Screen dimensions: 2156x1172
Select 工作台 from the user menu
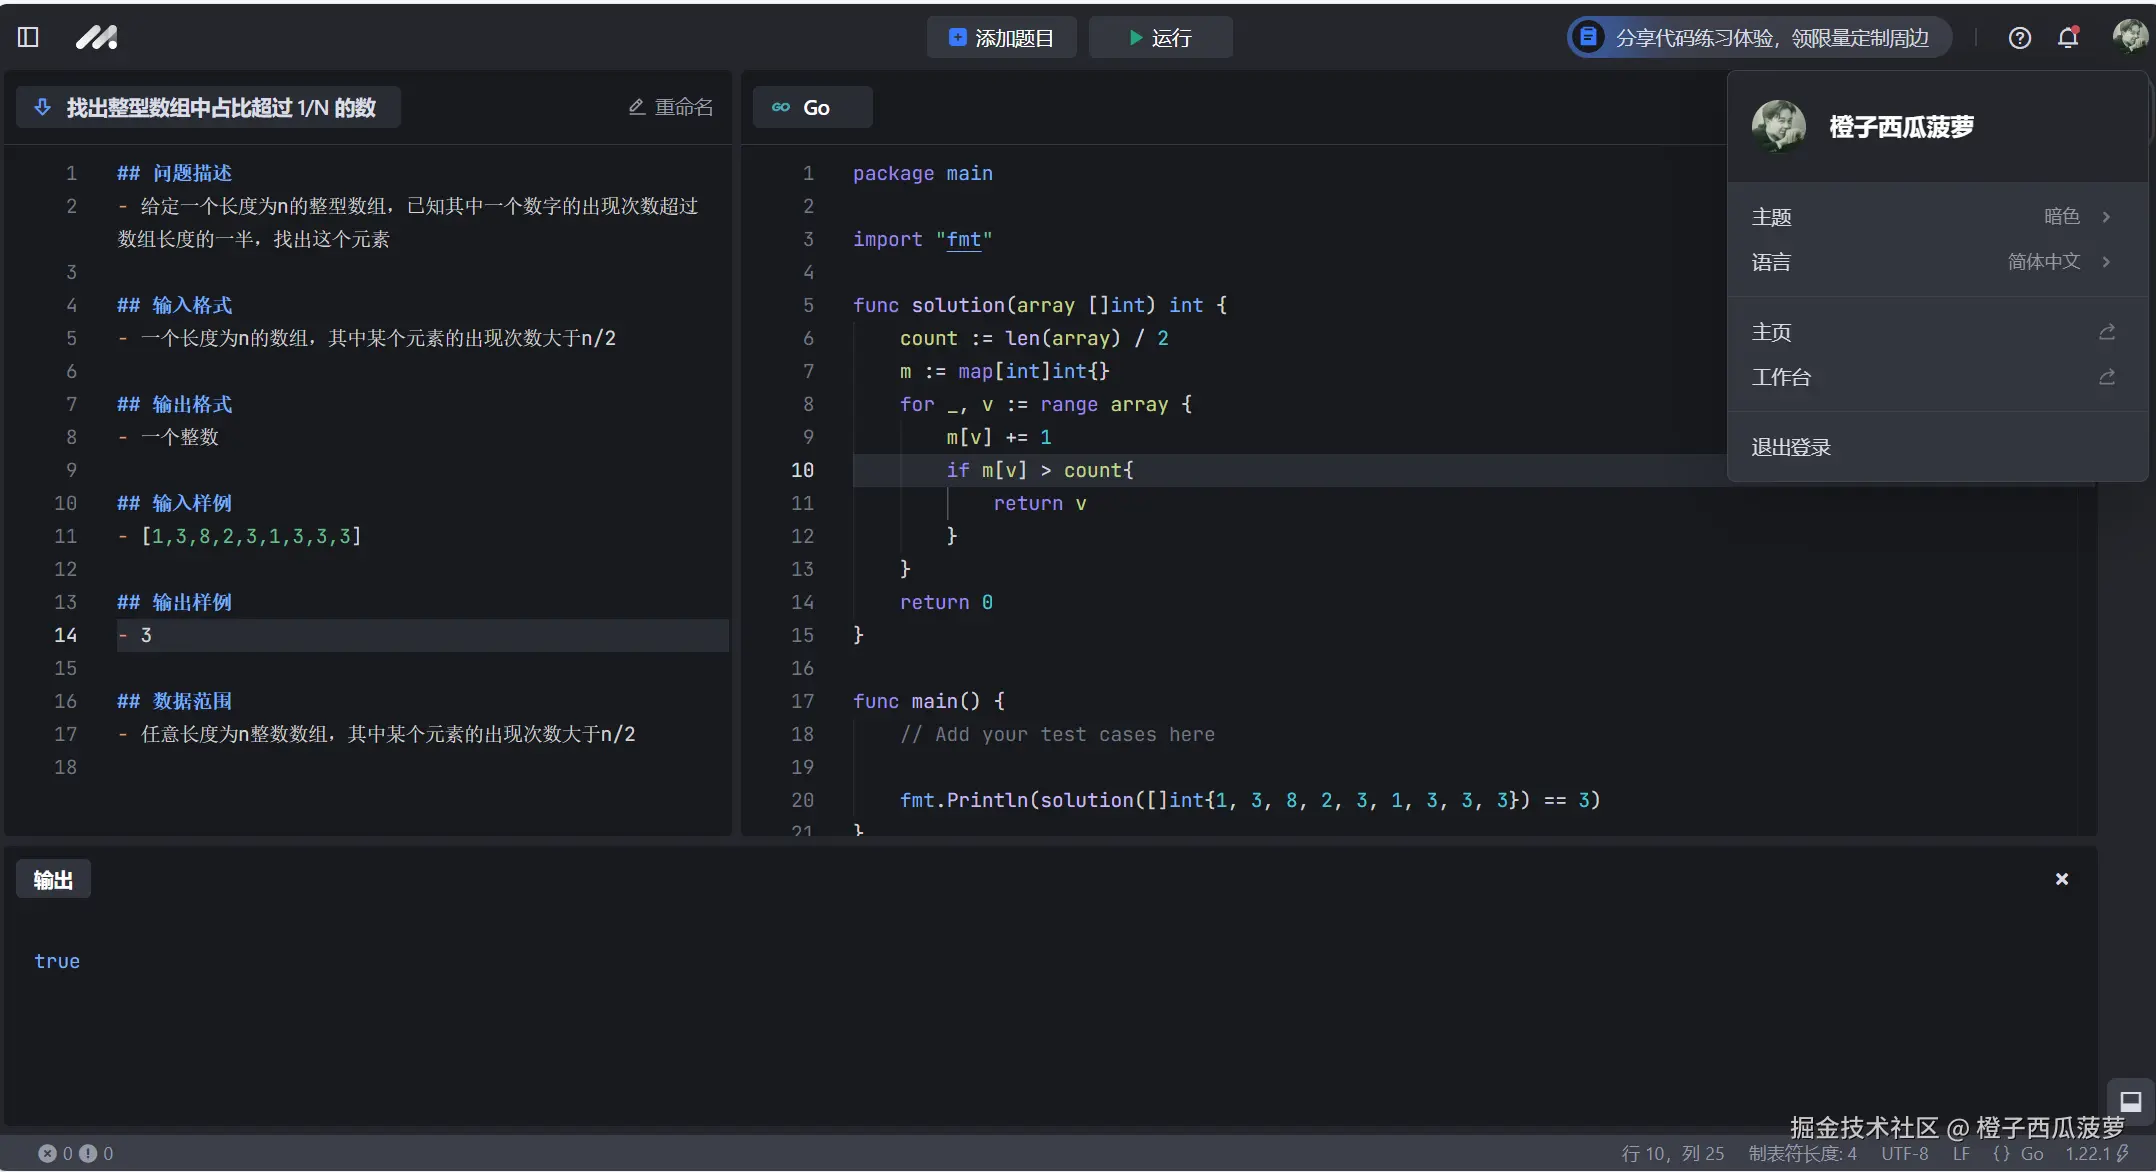(1781, 377)
